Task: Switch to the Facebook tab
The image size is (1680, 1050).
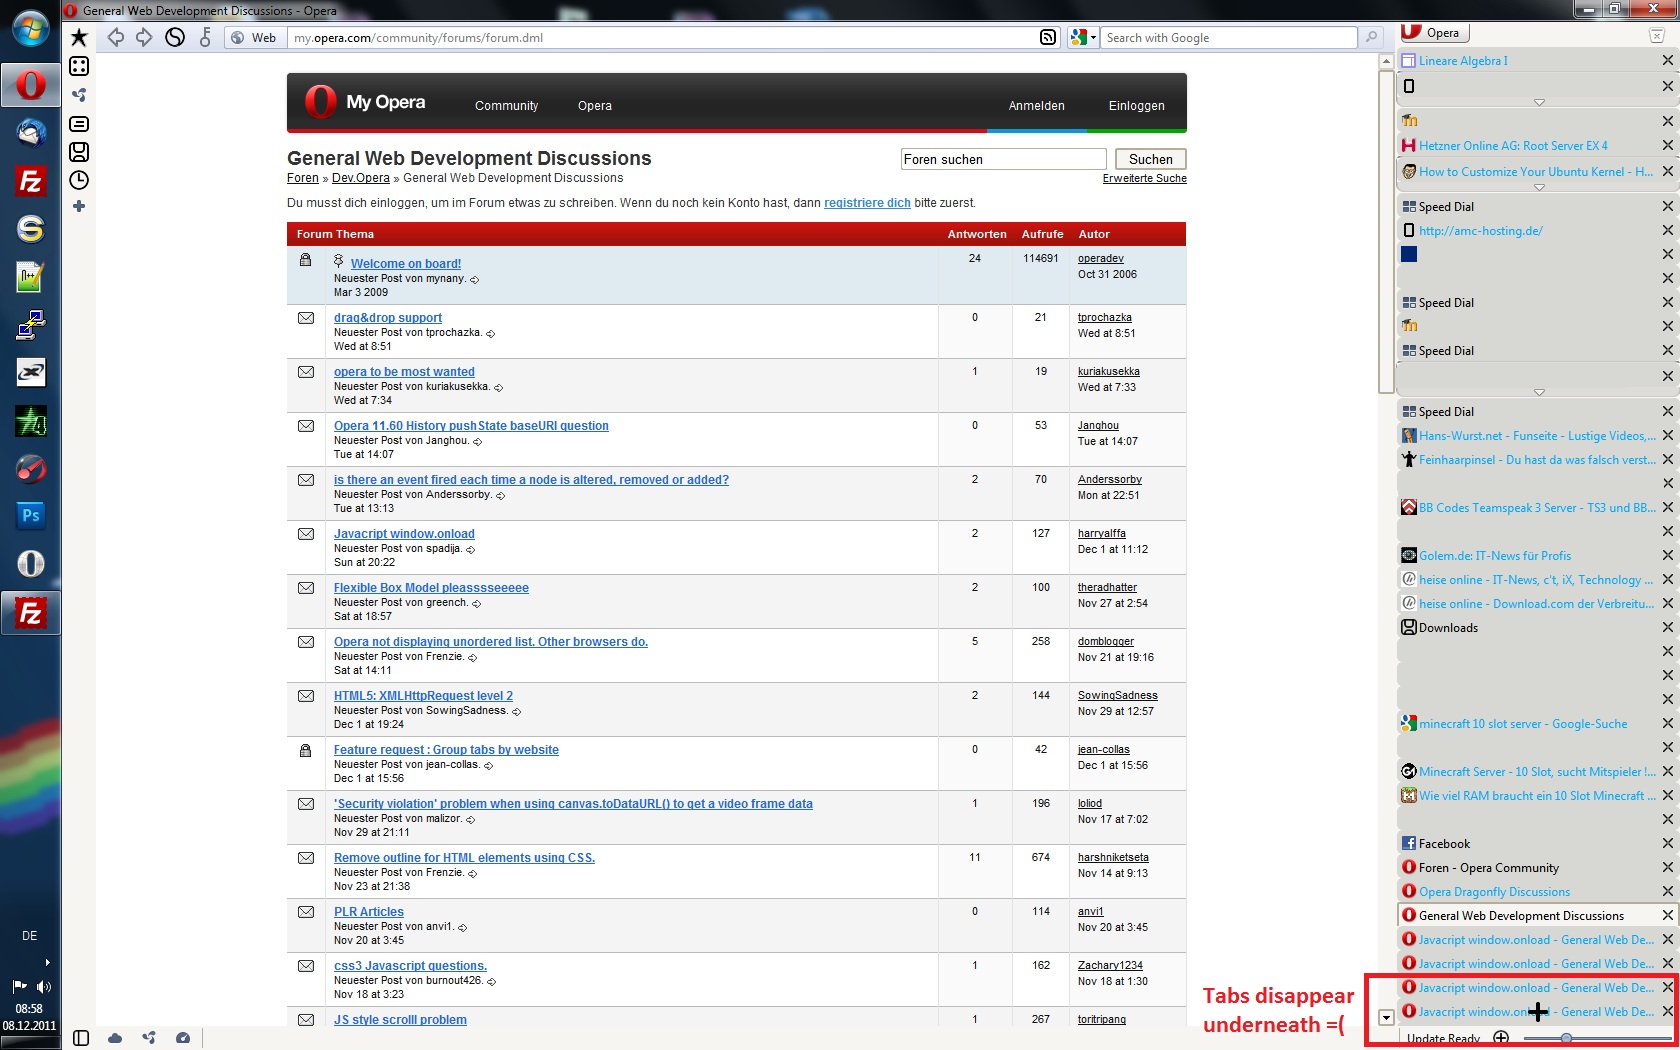Action: (x=1444, y=844)
